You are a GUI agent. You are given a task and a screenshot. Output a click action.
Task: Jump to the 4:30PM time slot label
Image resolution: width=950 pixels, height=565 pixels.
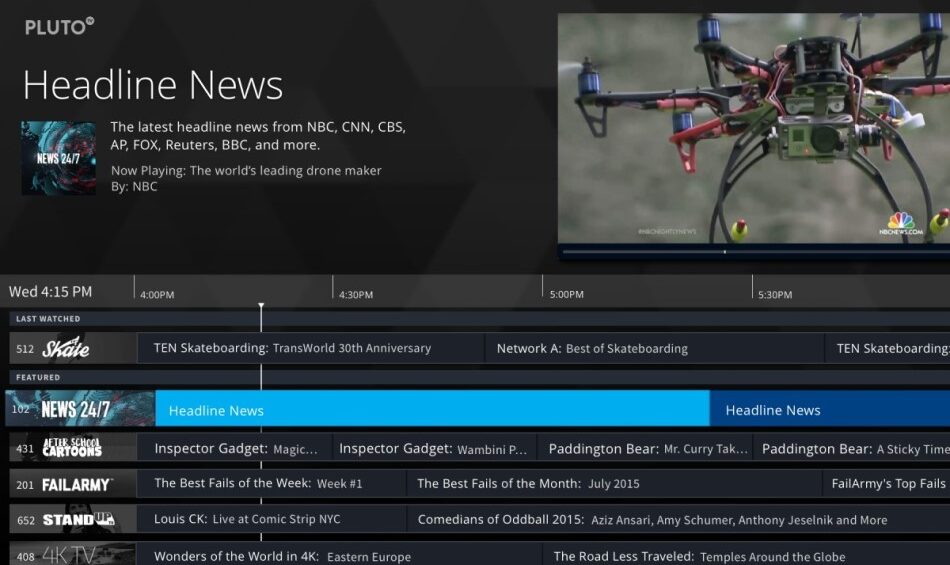(356, 295)
